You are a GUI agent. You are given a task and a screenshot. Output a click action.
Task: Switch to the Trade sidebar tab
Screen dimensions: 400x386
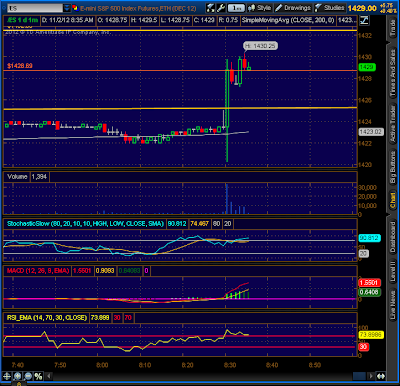(x=393, y=28)
